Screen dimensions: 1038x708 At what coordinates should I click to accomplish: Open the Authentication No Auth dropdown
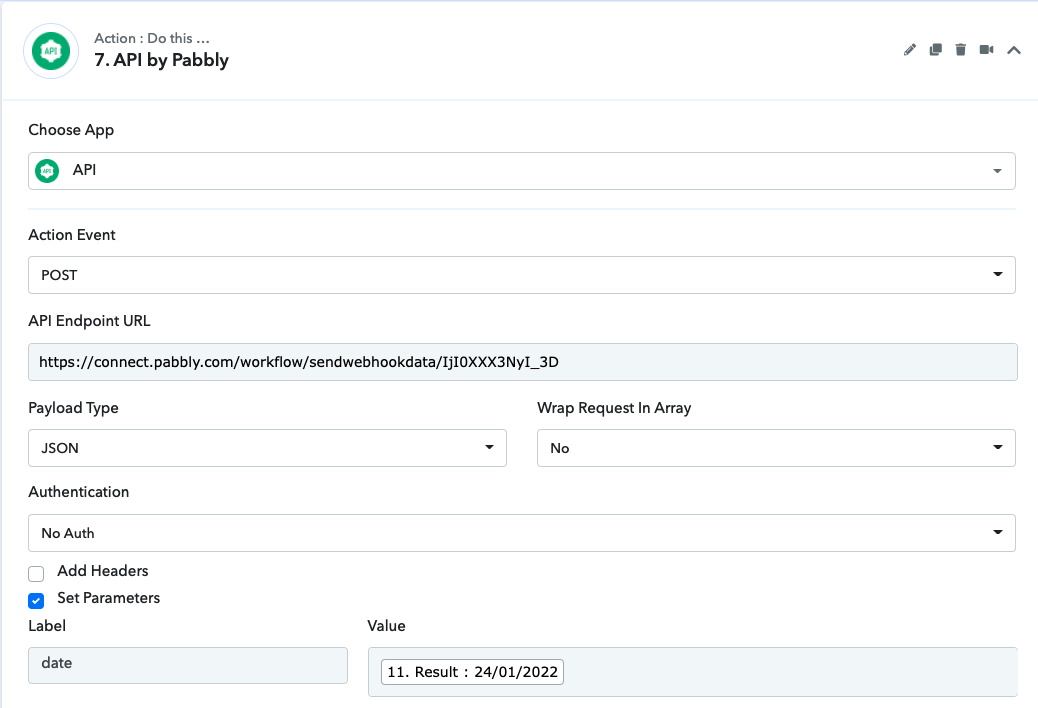coord(522,533)
